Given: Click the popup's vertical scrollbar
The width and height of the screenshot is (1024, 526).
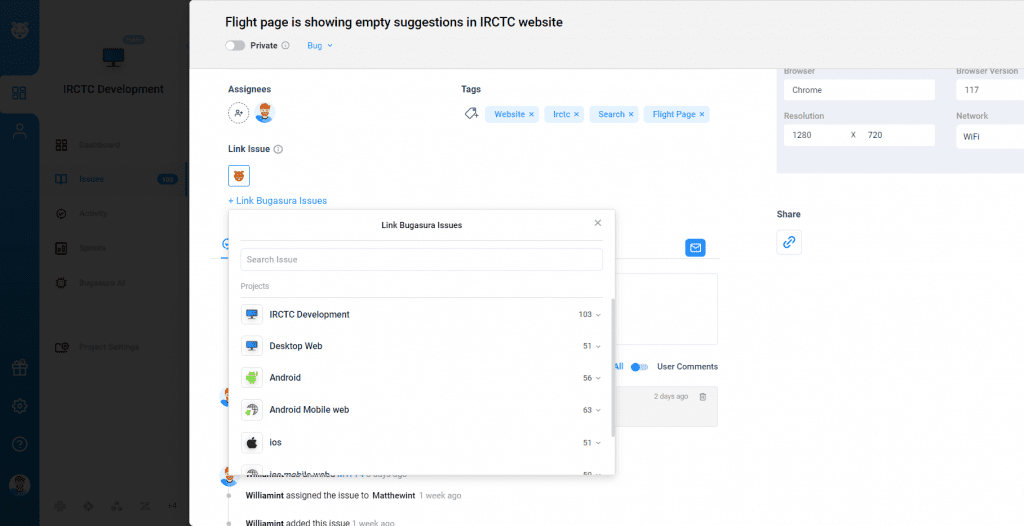Looking at the screenshot, I should click(x=613, y=368).
